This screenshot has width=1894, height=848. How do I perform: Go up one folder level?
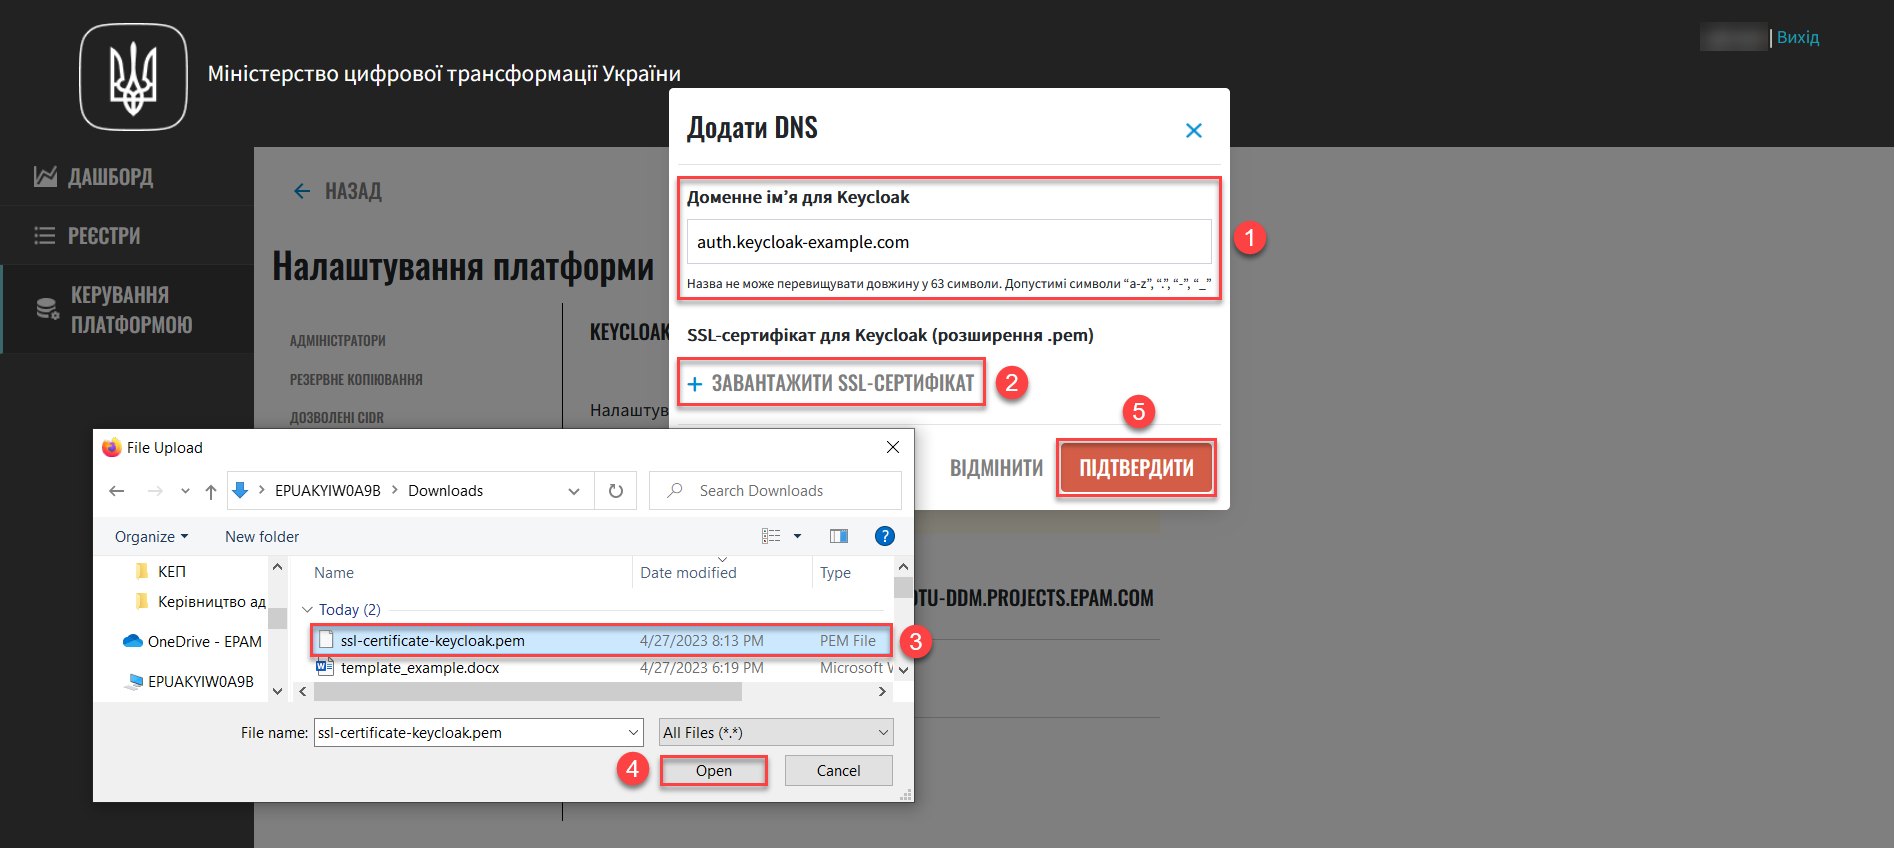point(210,491)
